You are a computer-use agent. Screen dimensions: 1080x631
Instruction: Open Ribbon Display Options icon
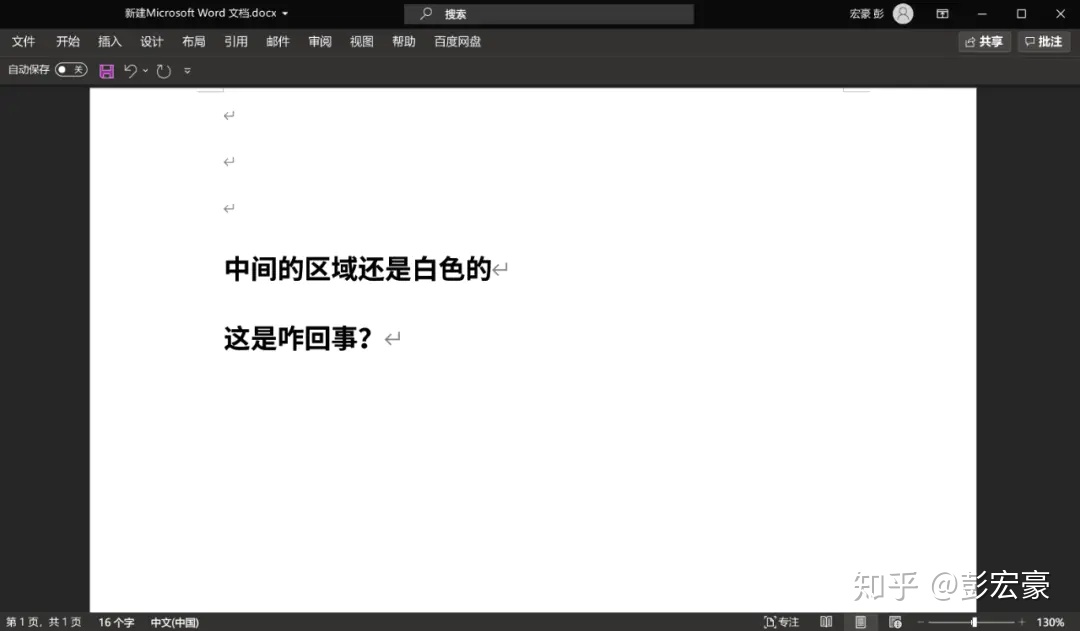(x=942, y=14)
